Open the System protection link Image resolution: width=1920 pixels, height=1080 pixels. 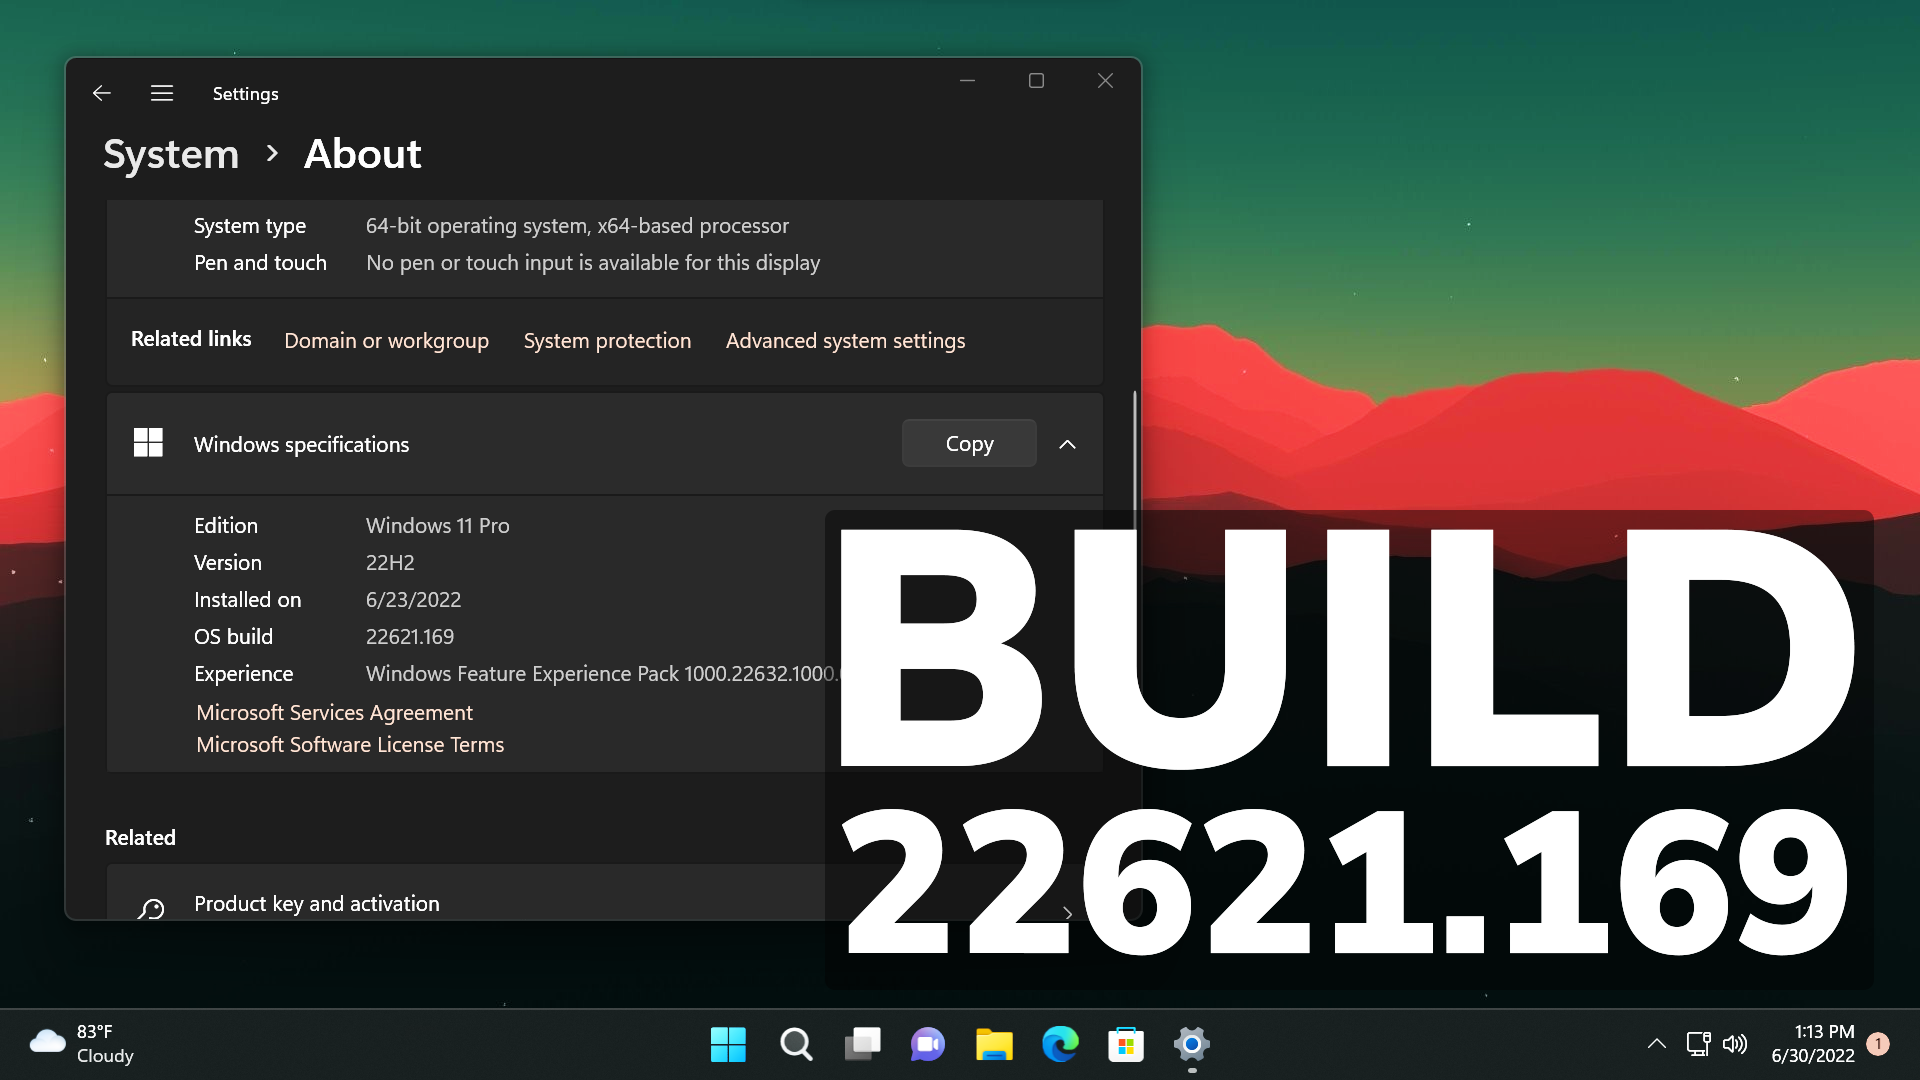[x=607, y=341]
